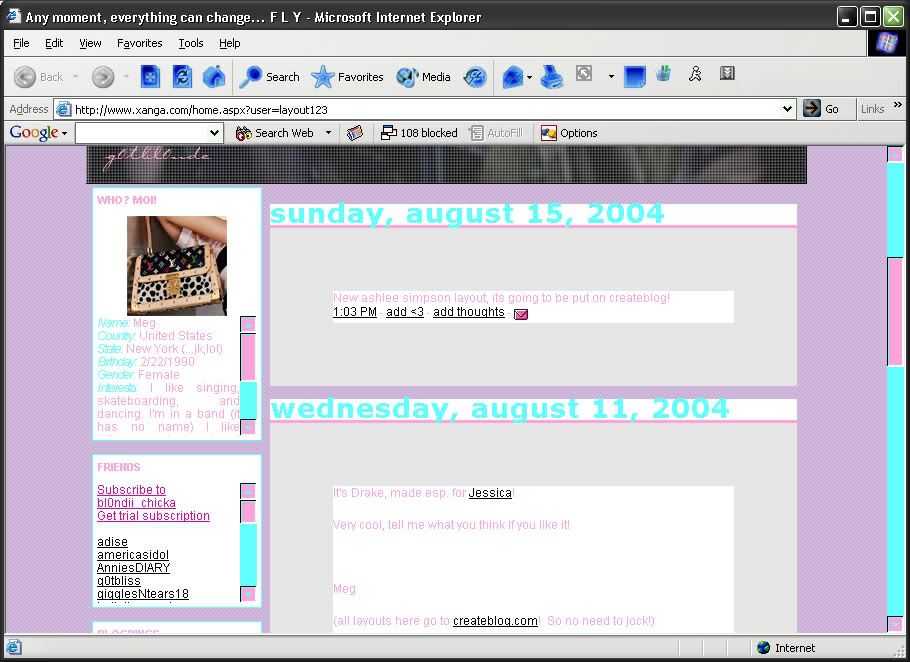910x662 pixels.
Task: Open the Media pane
Action: pos(423,77)
